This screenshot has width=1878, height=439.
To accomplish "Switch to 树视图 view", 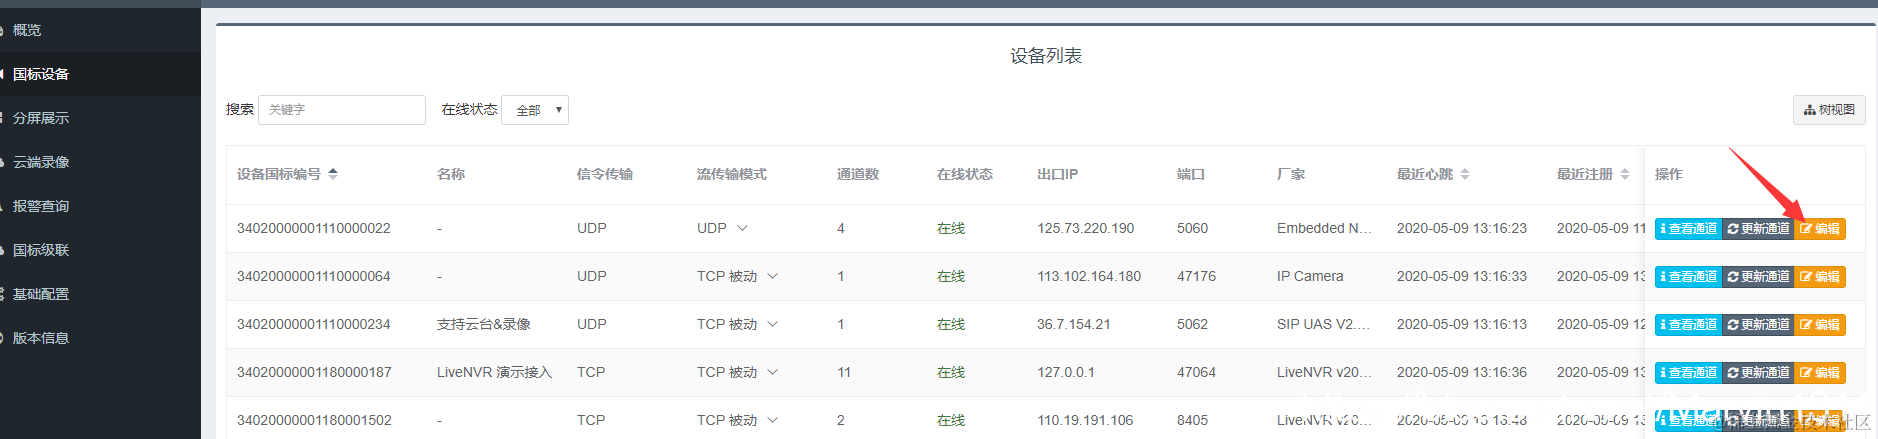I will (x=1829, y=110).
